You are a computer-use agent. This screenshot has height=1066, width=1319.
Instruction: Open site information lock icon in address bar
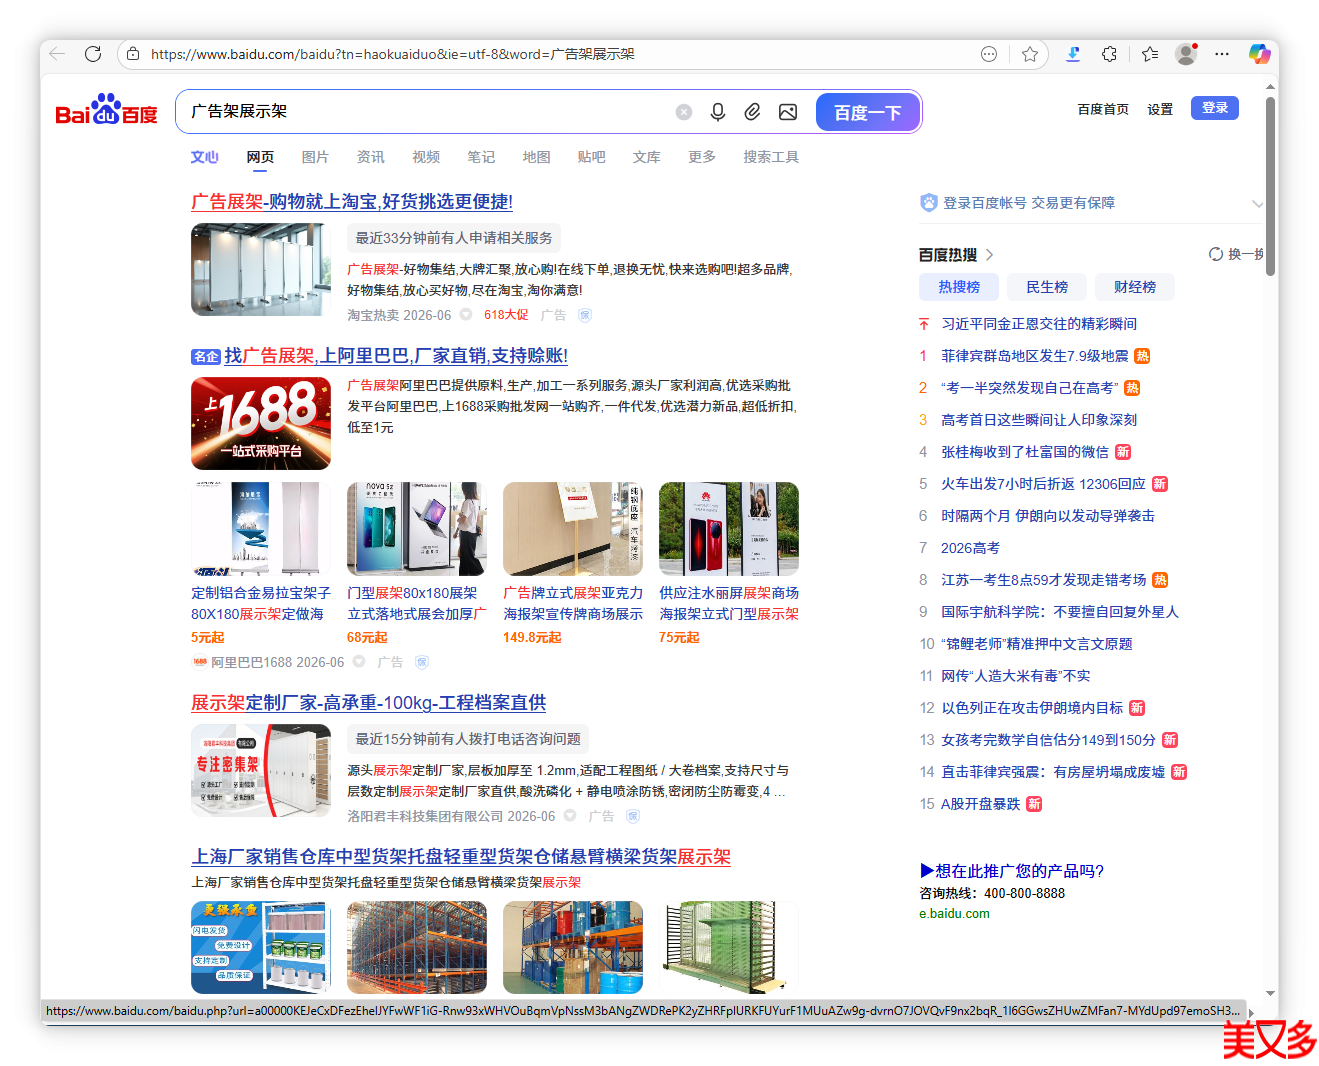(x=133, y=54)
